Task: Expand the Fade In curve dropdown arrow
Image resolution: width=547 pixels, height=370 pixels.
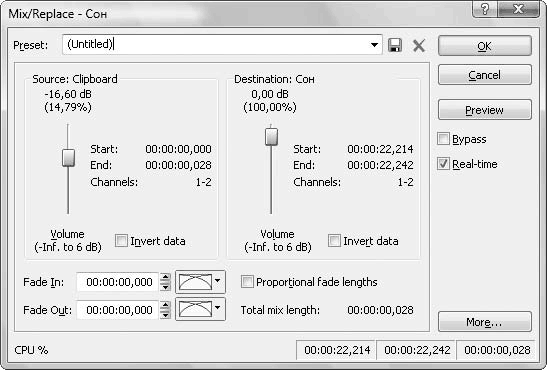Action: tap(218, 281)
